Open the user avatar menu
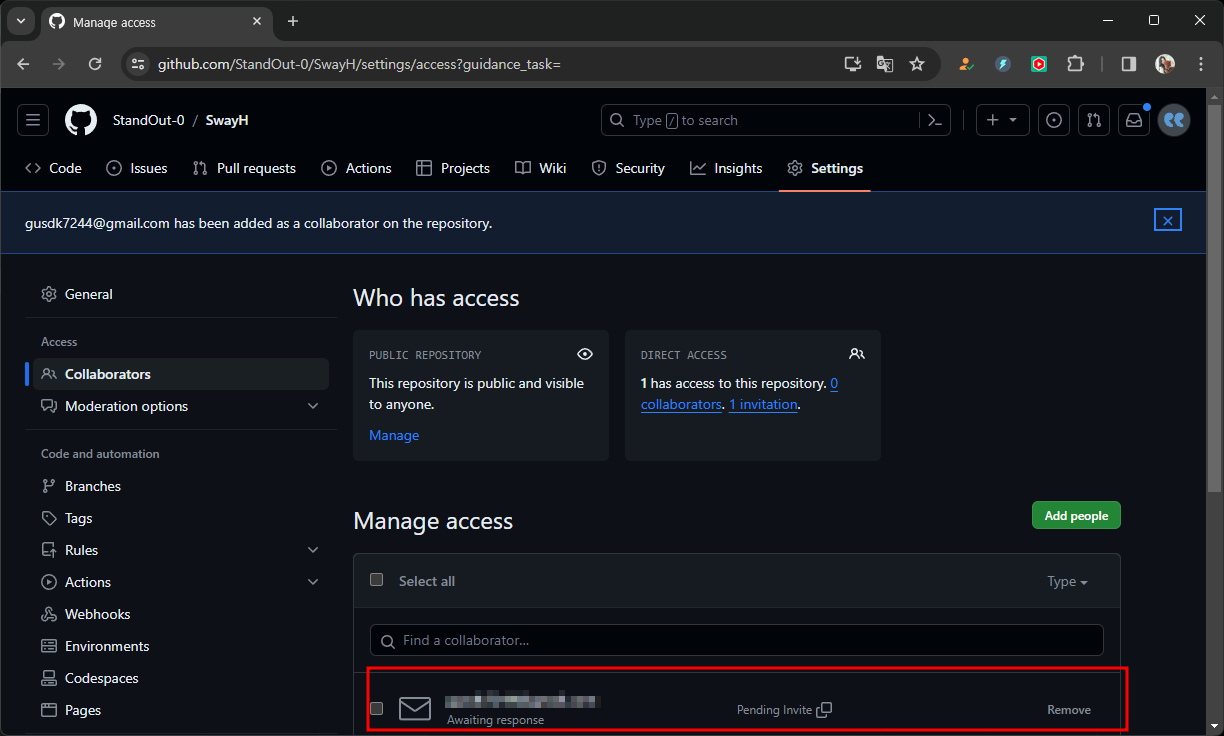The width and height of the screenshot is (1224, 736). (x=1174, y=120)
